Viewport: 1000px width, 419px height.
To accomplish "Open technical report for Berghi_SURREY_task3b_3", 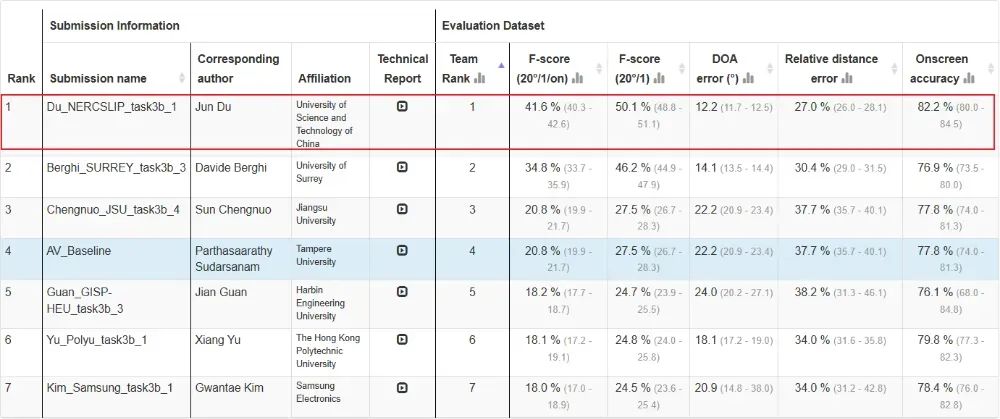I will (x=402, y=167).
